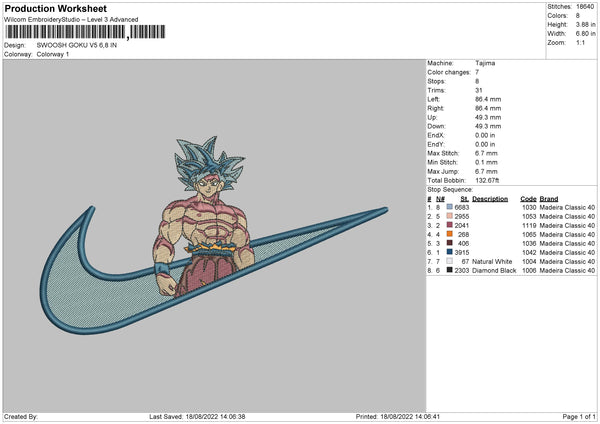Image resolution: width=600 pixels, height=424 pixels.
Task: Click the Natural White color swatch
Action: tap(450, 261)
